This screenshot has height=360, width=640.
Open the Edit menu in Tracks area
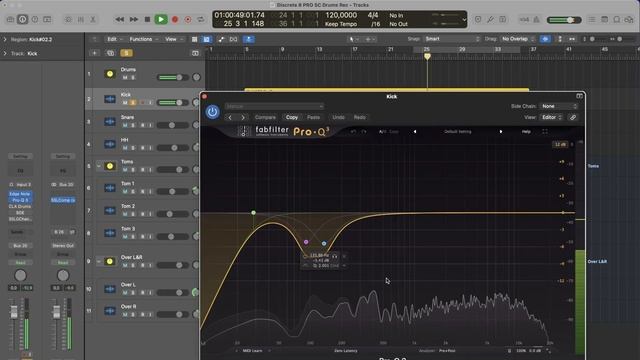[x=114, y=39]
